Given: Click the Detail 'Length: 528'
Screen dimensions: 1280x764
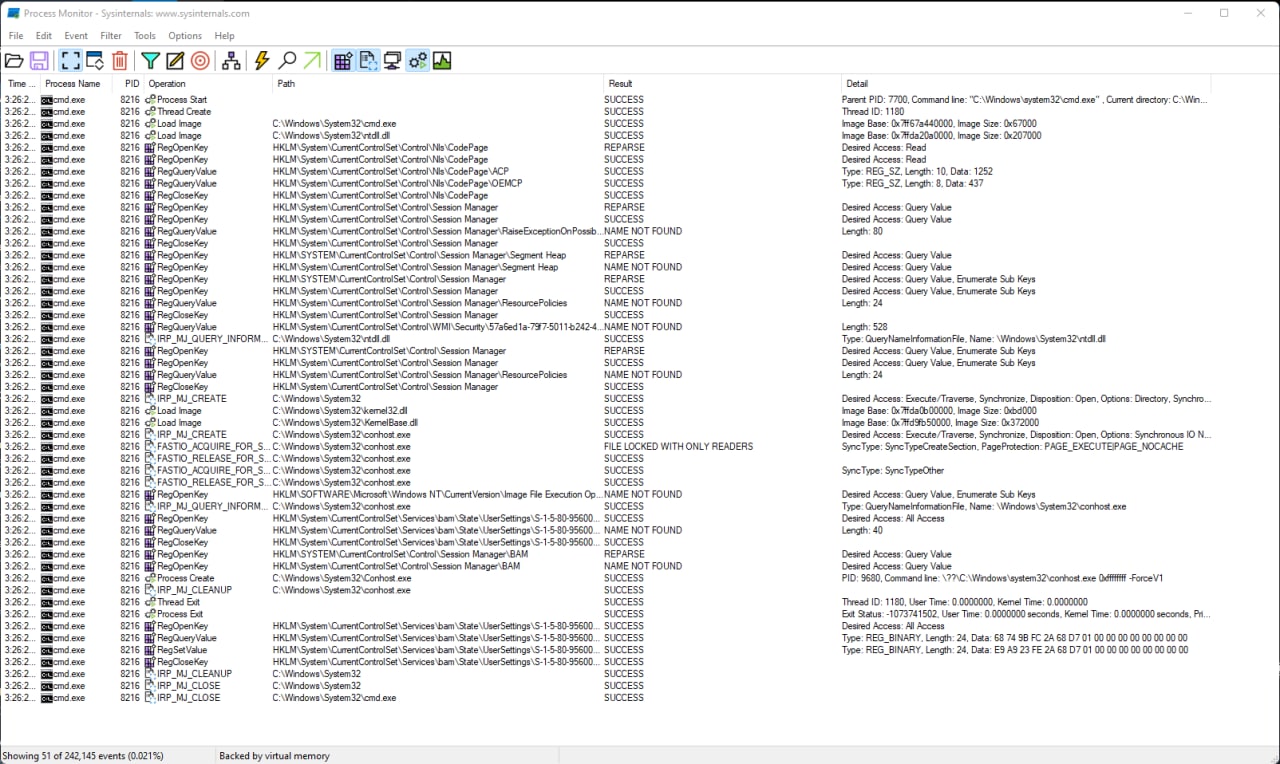Looking at the screenshot, I should tap(865, 327).
